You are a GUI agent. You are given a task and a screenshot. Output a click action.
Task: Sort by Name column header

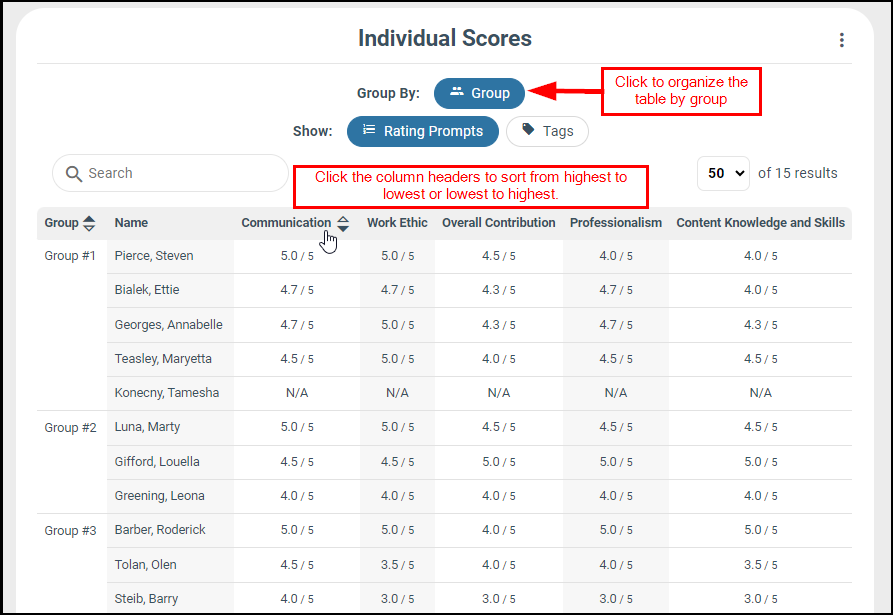[131, 223]
